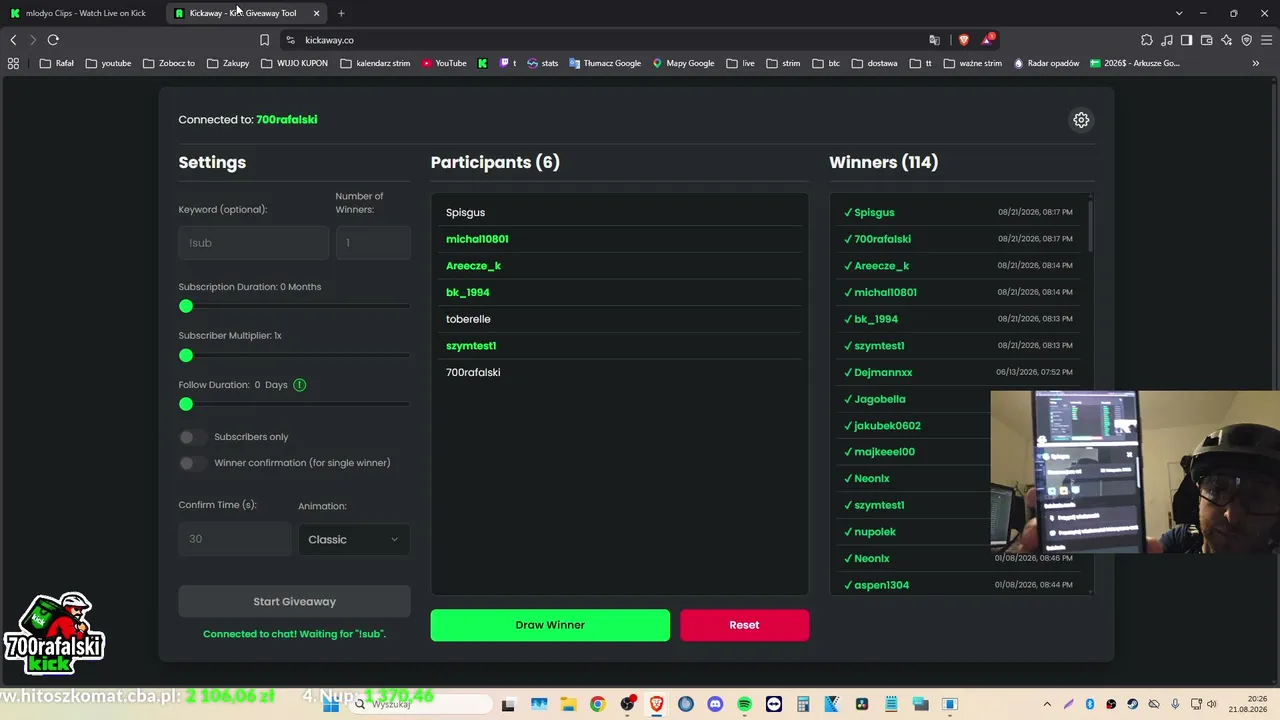The height and width of the screenshot is (720, 1280).
Task: Reload the kickaway.co page
Action: [53, 40]
